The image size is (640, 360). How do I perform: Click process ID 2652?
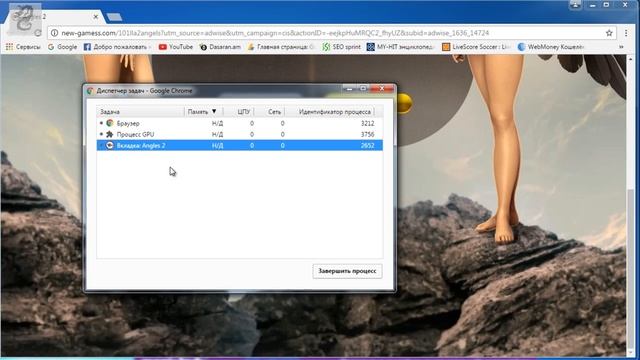point(367,145)
